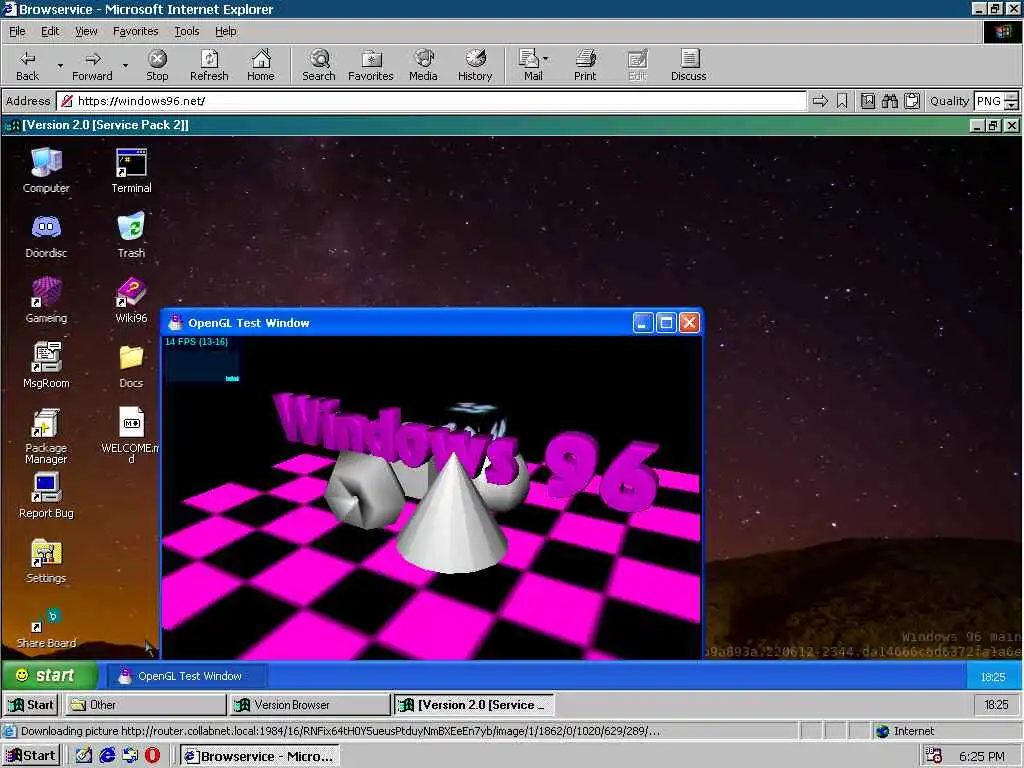This screenshot has width=1024, height=768.
Task: Open the Report Bug shortcut
Action: click(46, 496)
